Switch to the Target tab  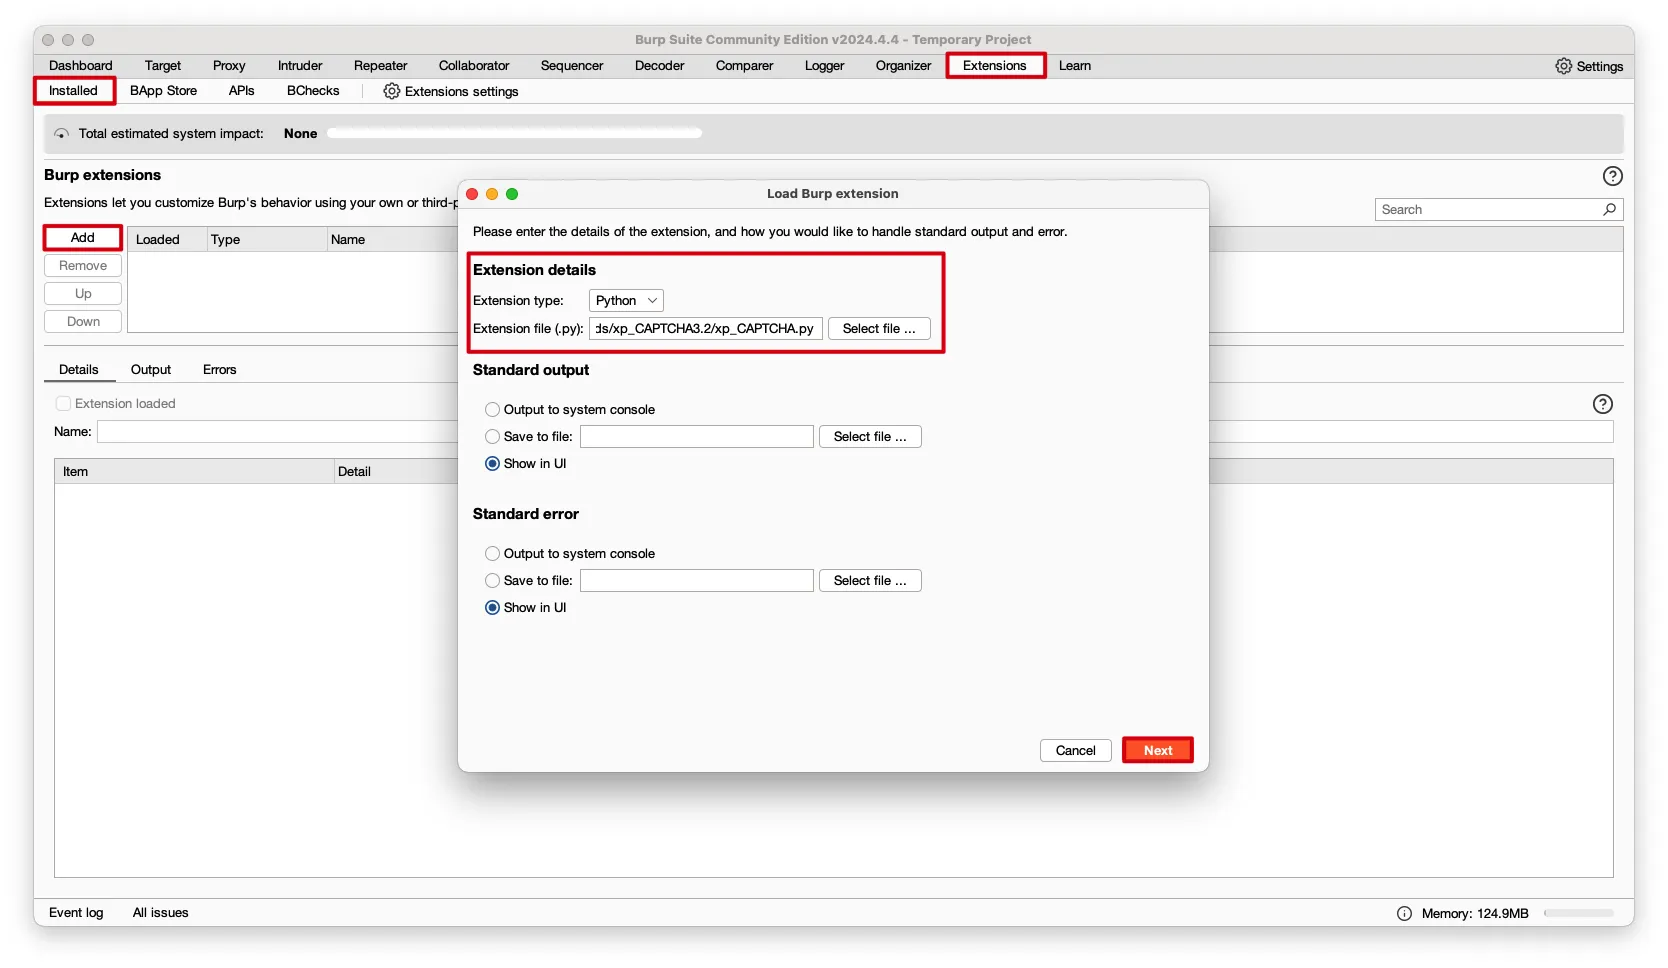(163, 66)
